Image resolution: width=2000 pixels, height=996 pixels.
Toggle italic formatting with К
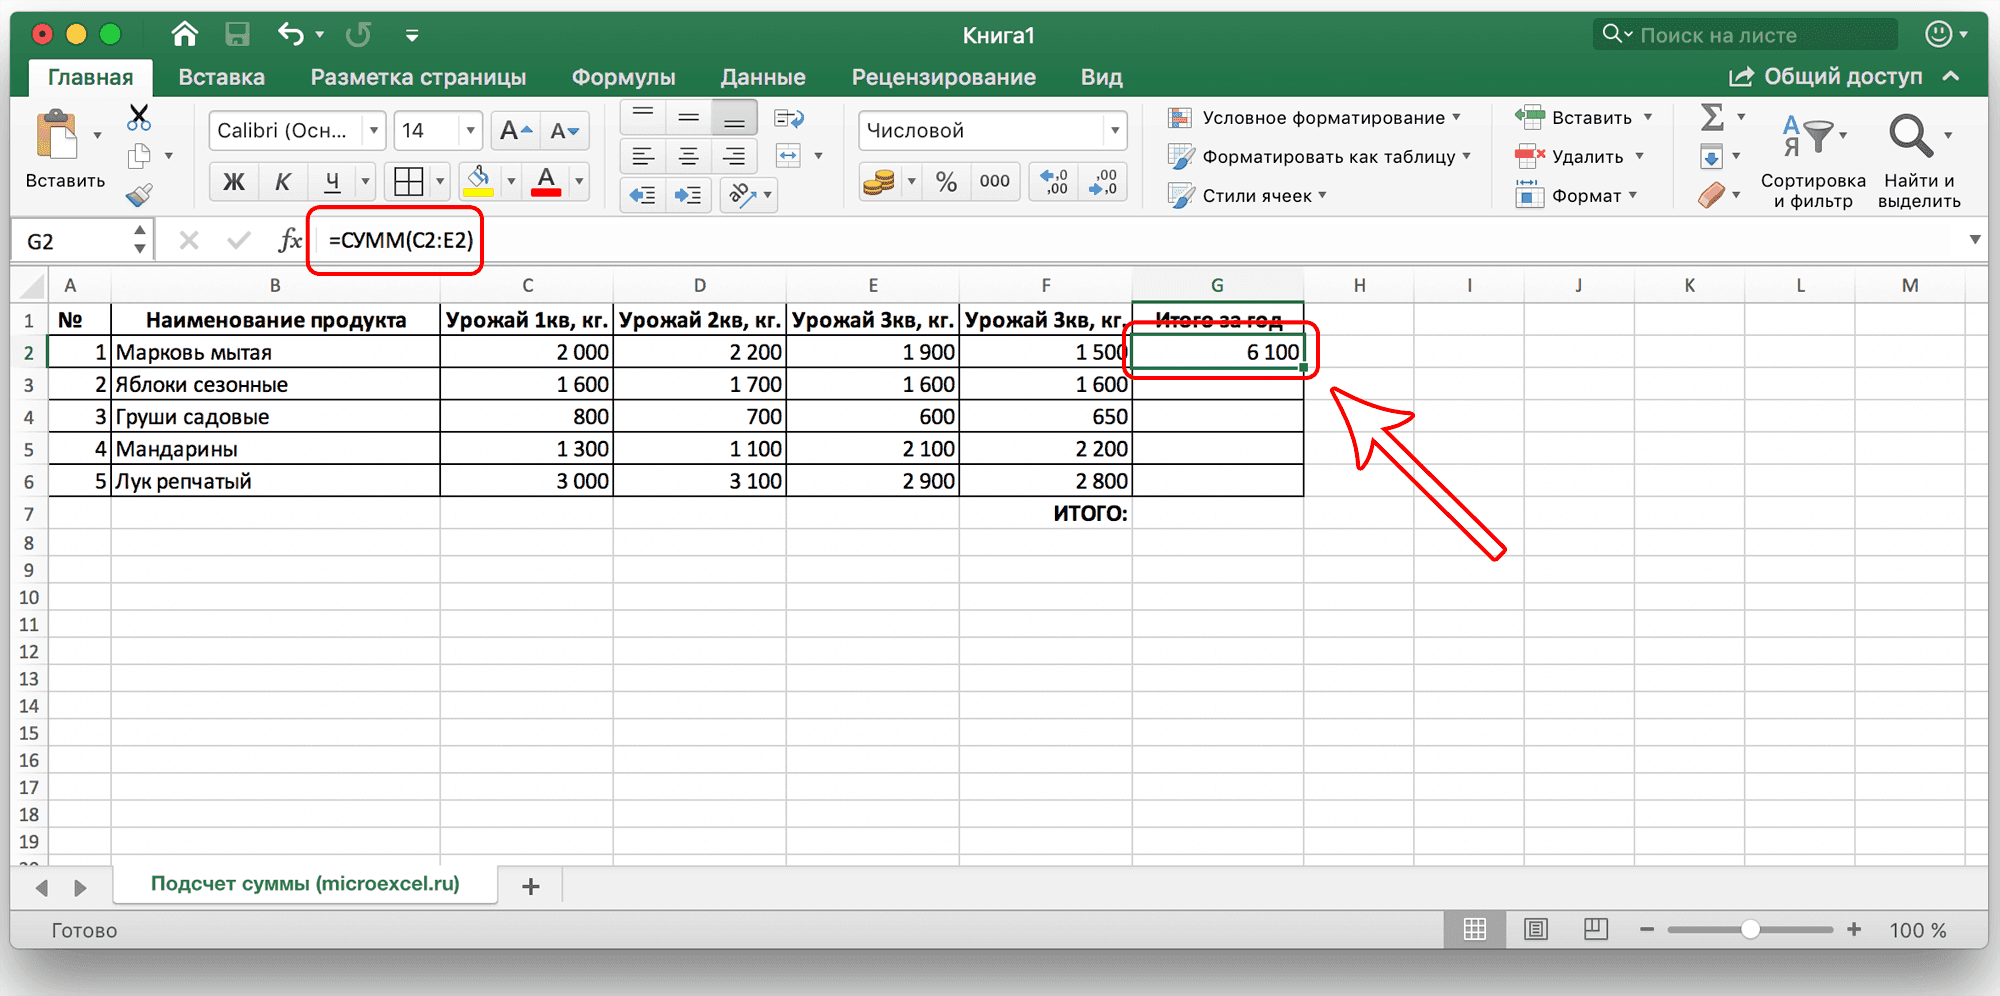pyautogui.click(x=283, y=181)
